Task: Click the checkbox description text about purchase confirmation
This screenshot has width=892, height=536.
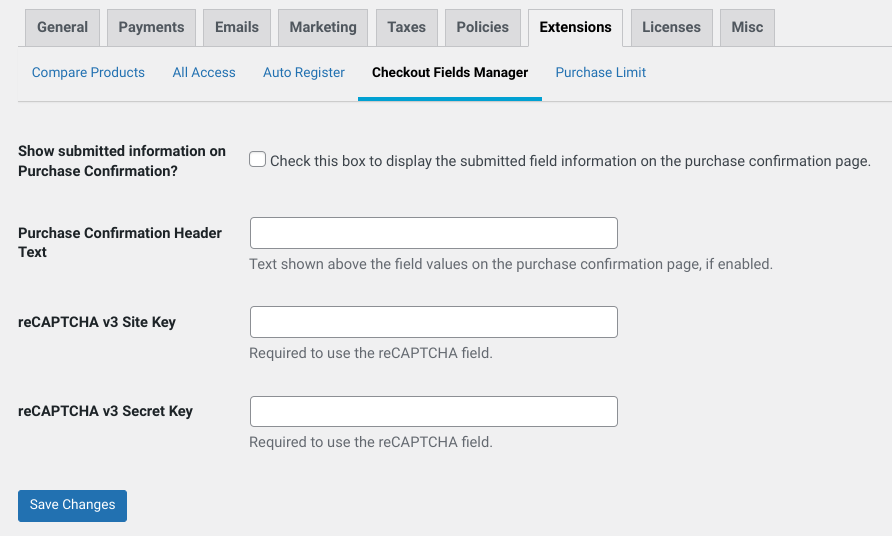Action: (x=570, y=161)
